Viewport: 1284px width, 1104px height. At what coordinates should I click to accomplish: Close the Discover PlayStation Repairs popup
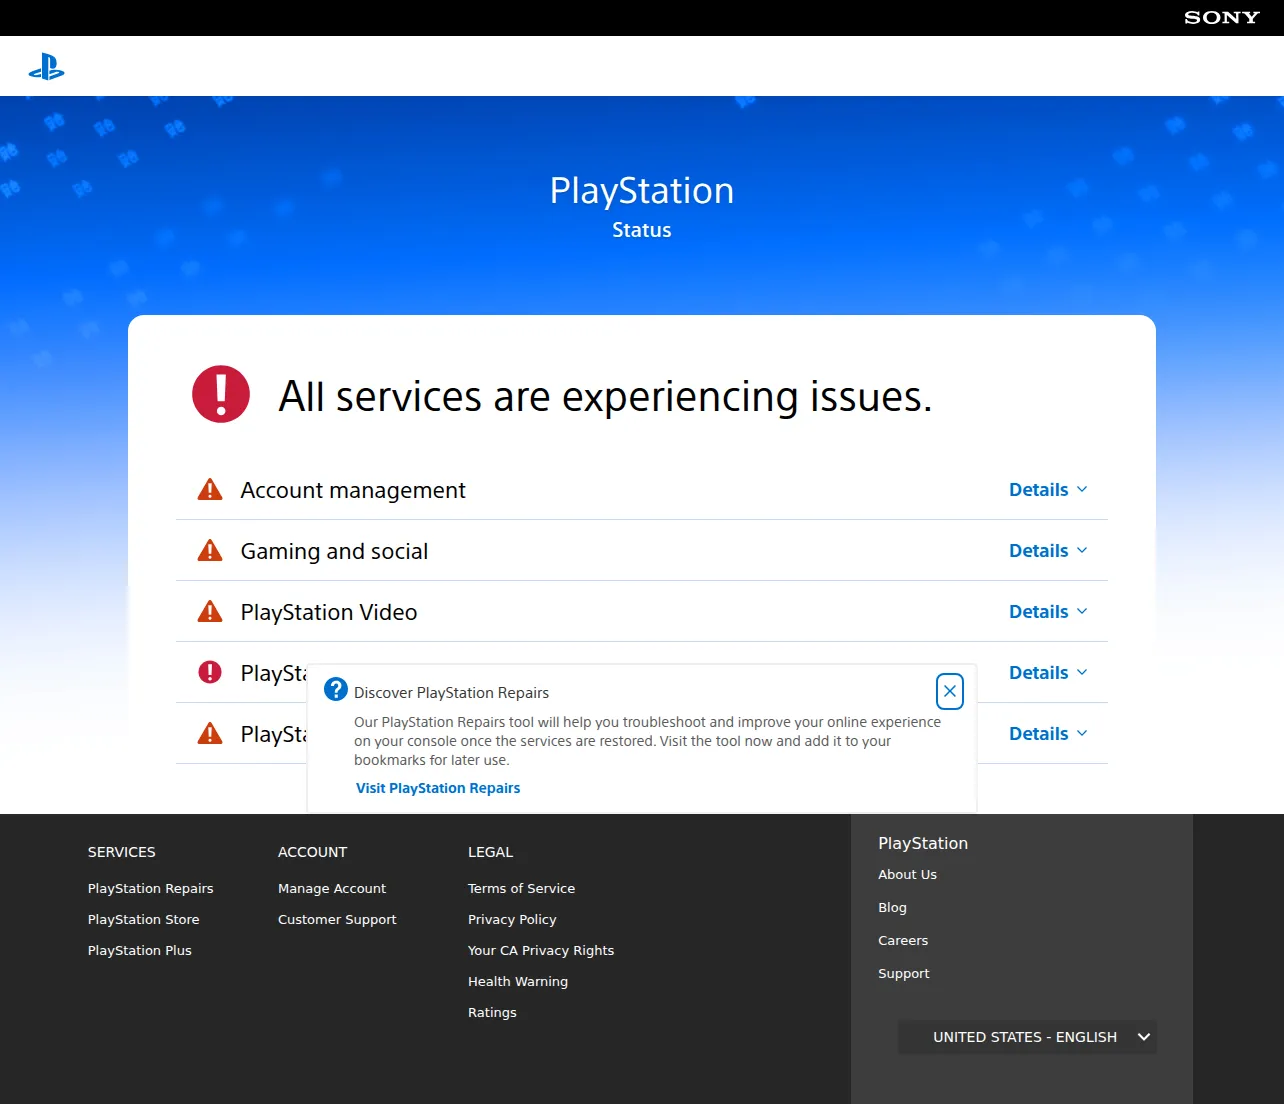coord(950,691)
